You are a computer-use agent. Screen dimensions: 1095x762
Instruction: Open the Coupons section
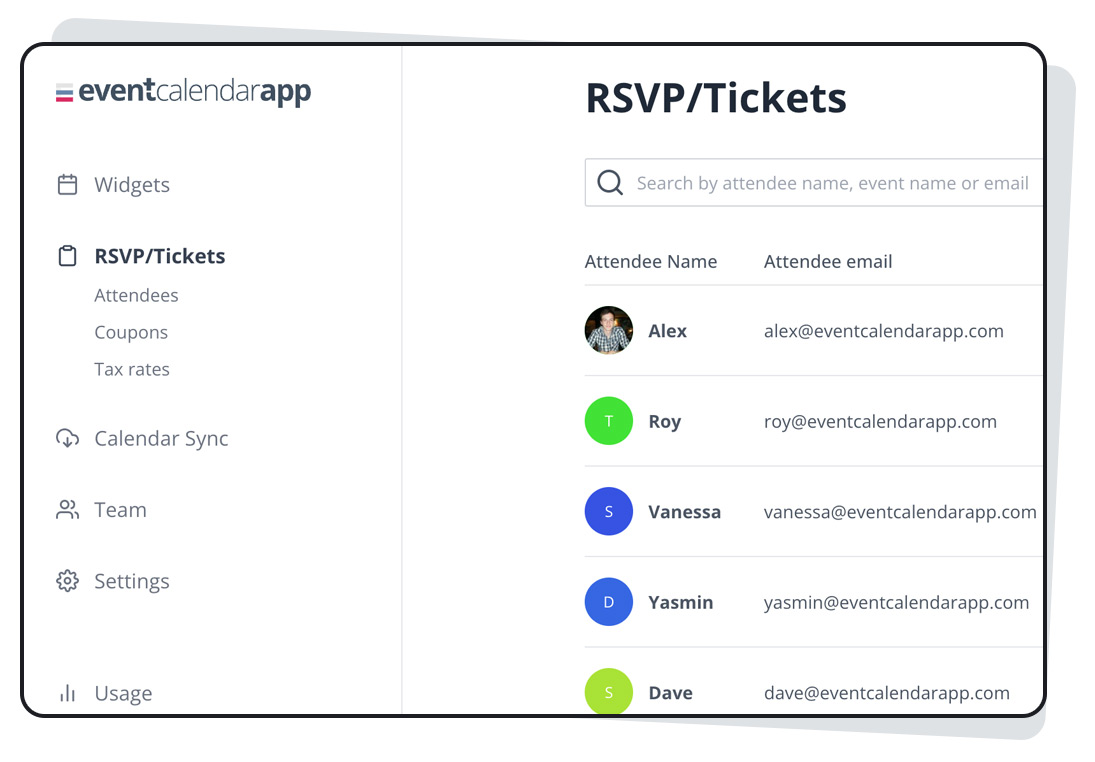tap(131, 332)
